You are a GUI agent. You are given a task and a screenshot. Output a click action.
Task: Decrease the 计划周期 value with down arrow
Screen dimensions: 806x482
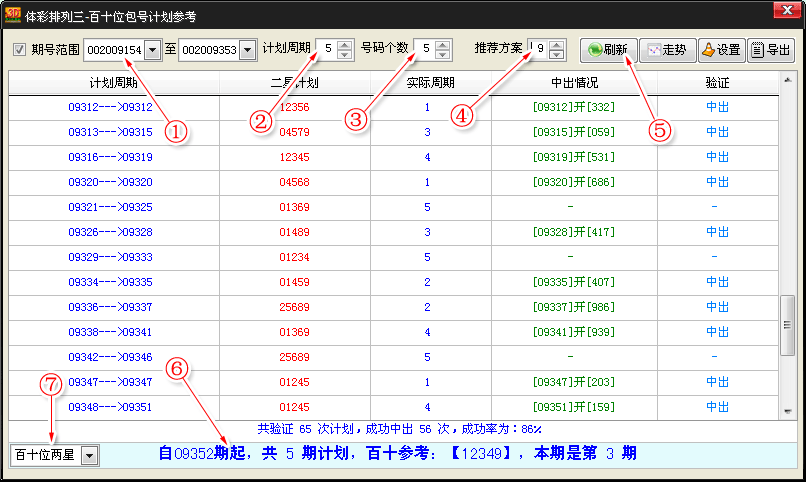click(x=345, y=54)
